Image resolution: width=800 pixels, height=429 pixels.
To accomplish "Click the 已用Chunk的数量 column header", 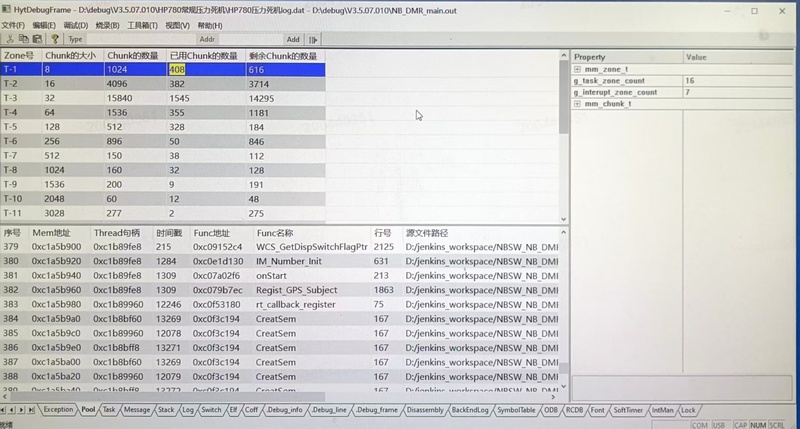I will (x=206, y=56).
